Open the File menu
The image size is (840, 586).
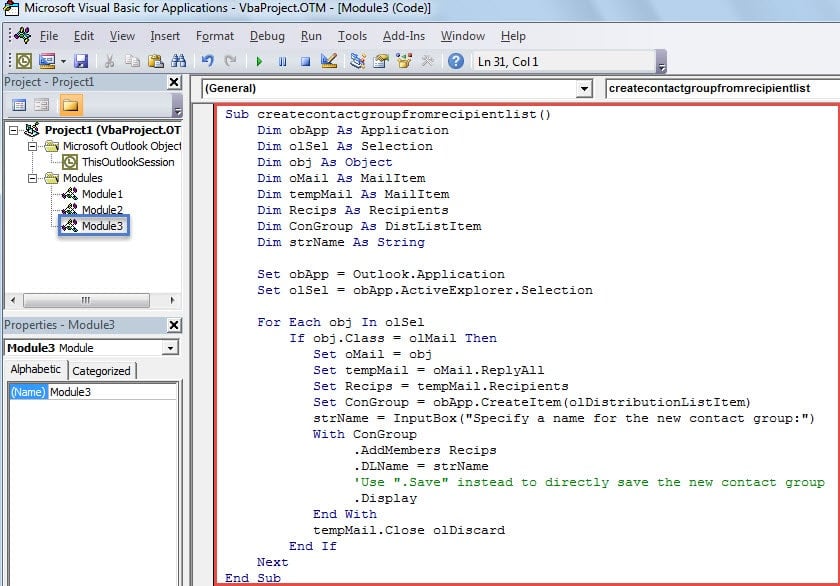(49, 36)
